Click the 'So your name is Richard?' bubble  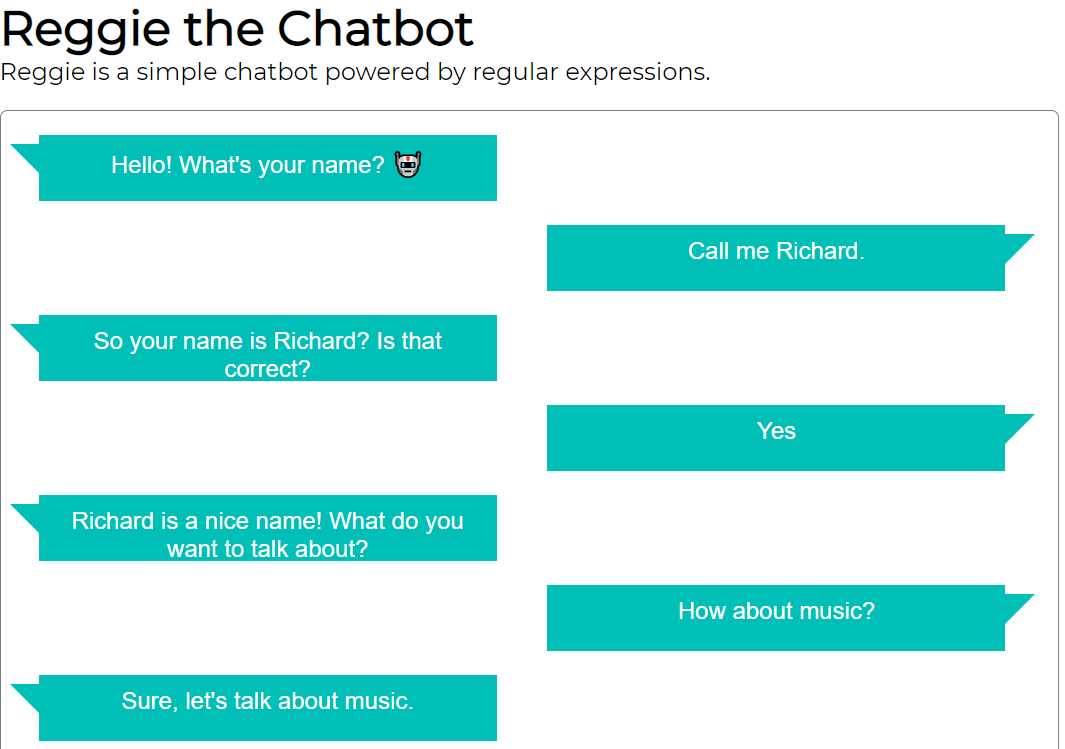(267, 348)
